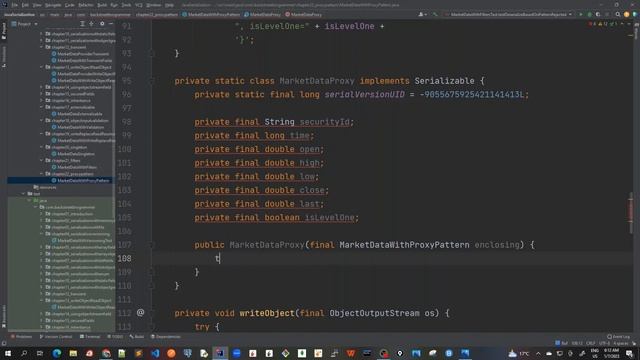
Task: Click the IntelliJ IDEA taskbar icon
Action: pyautogui.click(x=220, y=353)
